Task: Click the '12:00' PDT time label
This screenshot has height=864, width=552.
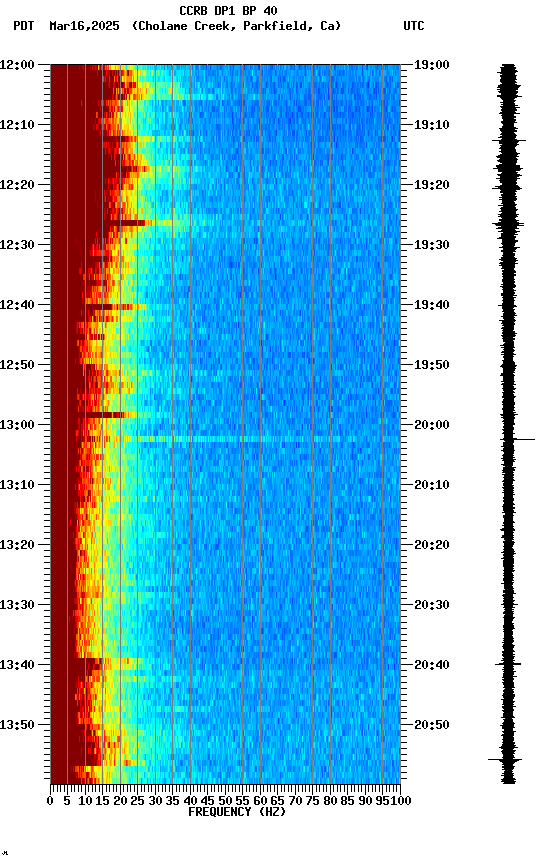Action: click(x=17, y=65)
